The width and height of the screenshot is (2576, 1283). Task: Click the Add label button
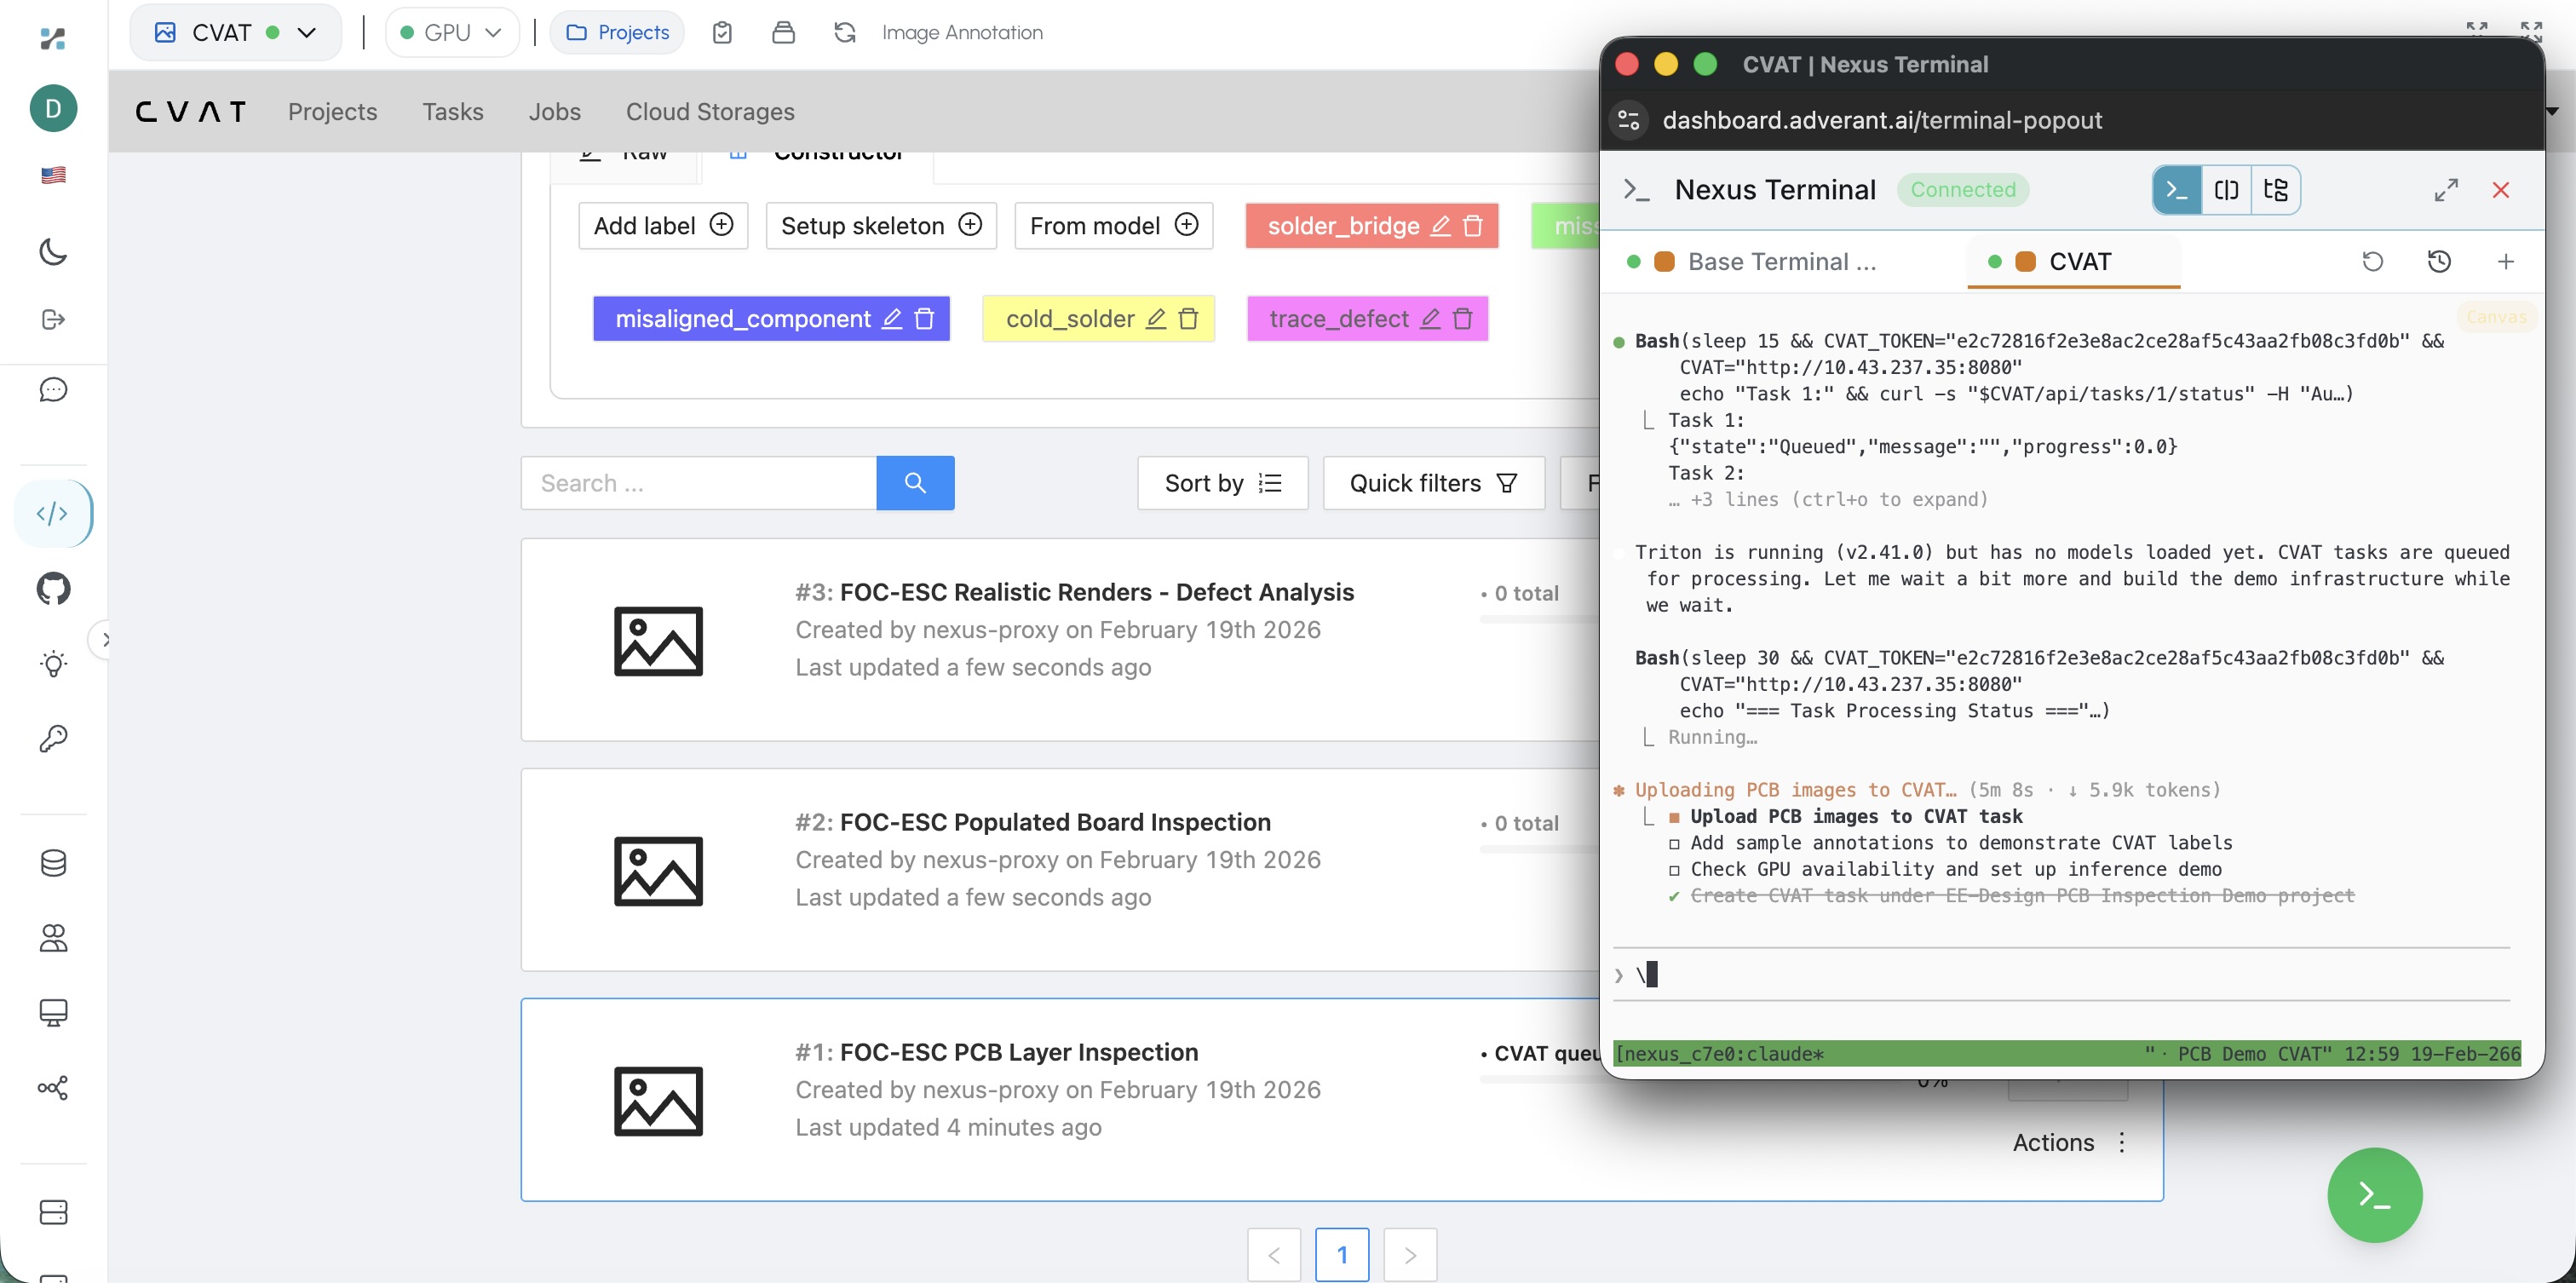[662, 226]
